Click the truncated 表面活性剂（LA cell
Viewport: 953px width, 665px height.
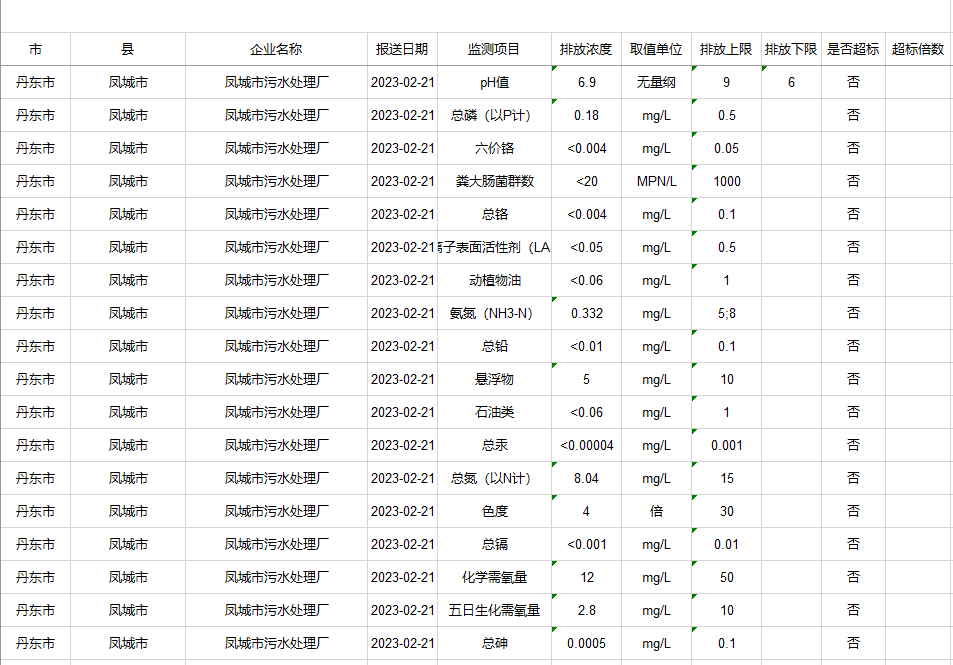494,247
